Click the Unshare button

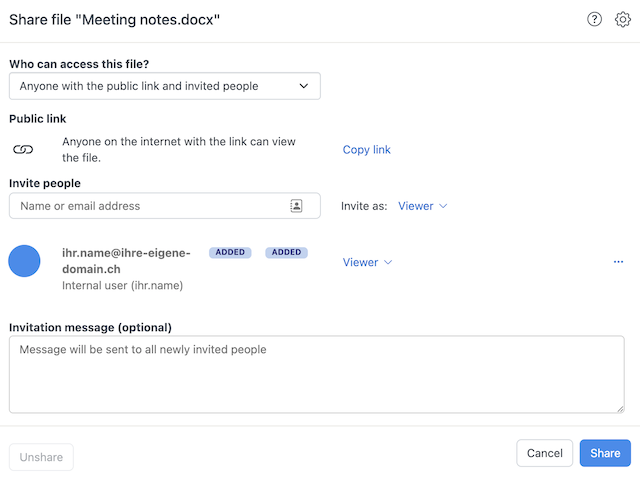pyautogui.click(x=41, y=457)
